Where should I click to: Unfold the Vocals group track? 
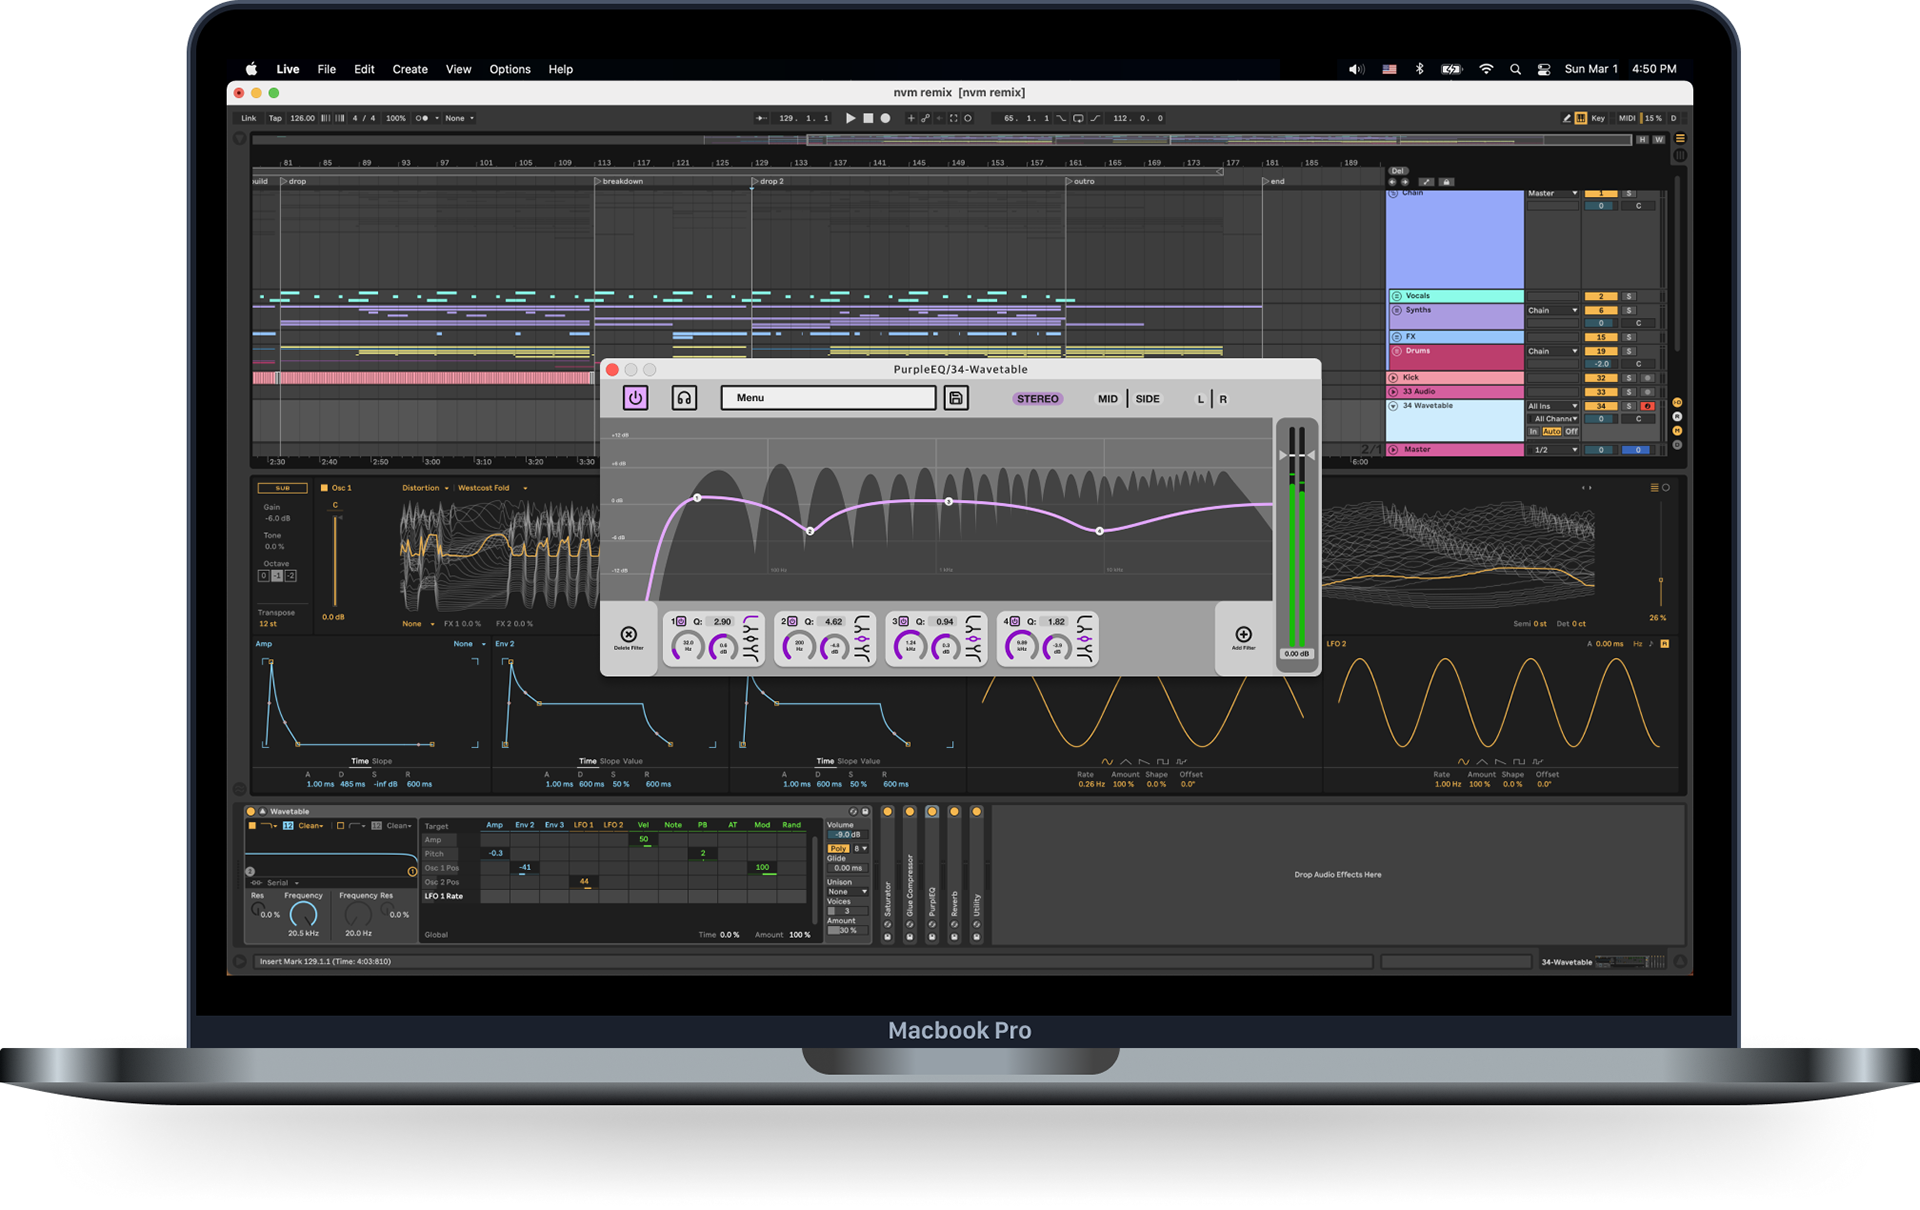(1396, 296)
